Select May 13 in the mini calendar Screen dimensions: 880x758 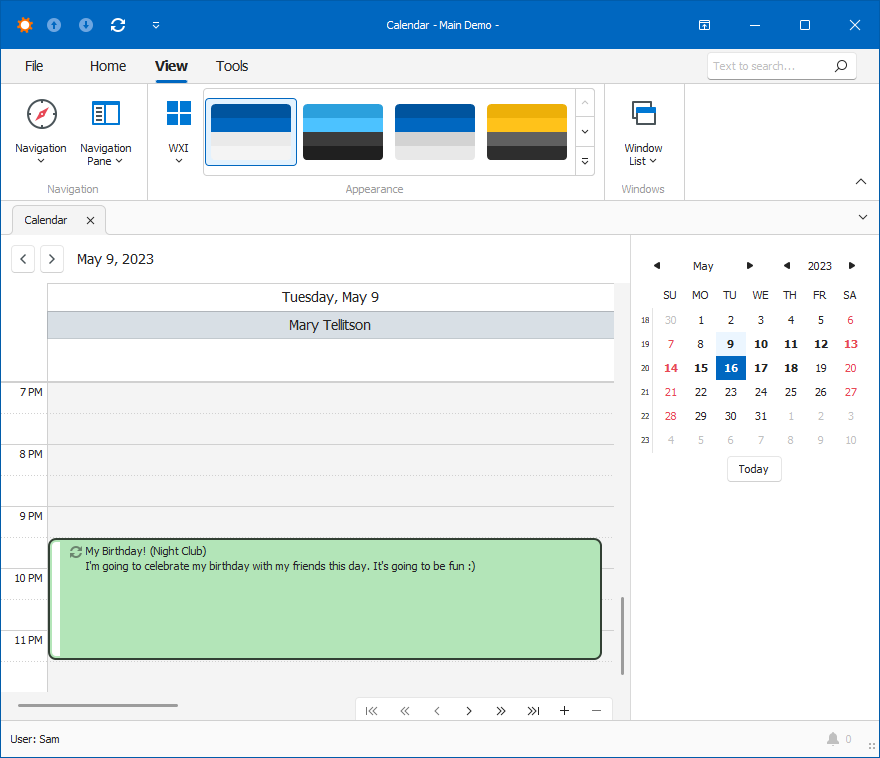tap(851, 344)
